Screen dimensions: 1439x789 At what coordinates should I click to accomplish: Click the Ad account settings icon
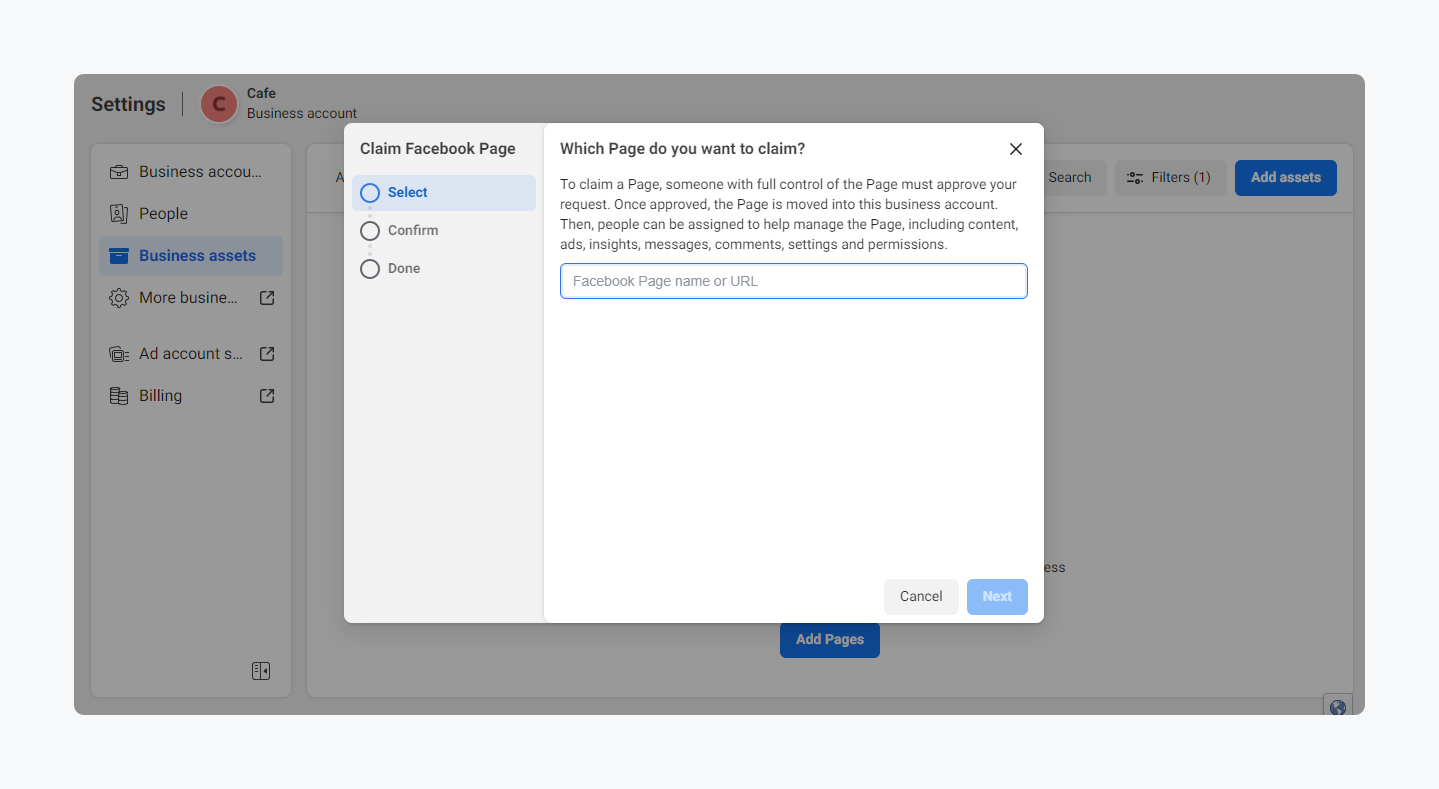point(119,354)
